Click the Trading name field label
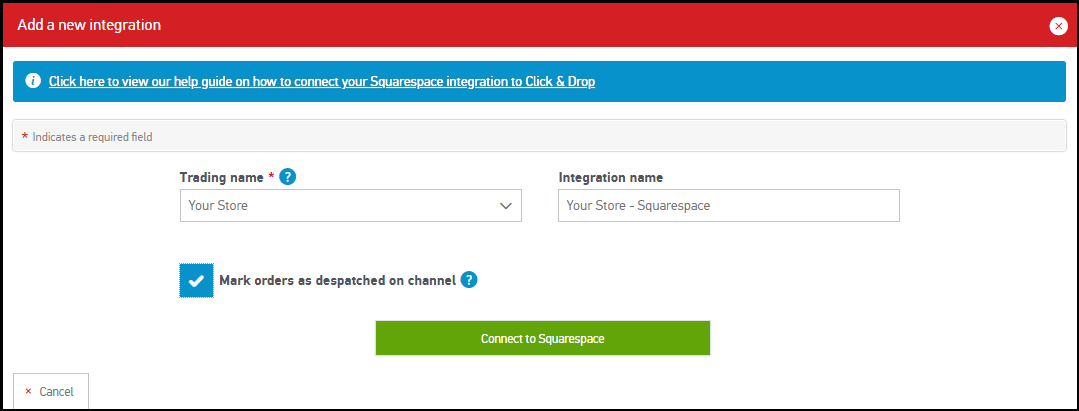The height and width of the screenshot is (411, 1079). 221,177
